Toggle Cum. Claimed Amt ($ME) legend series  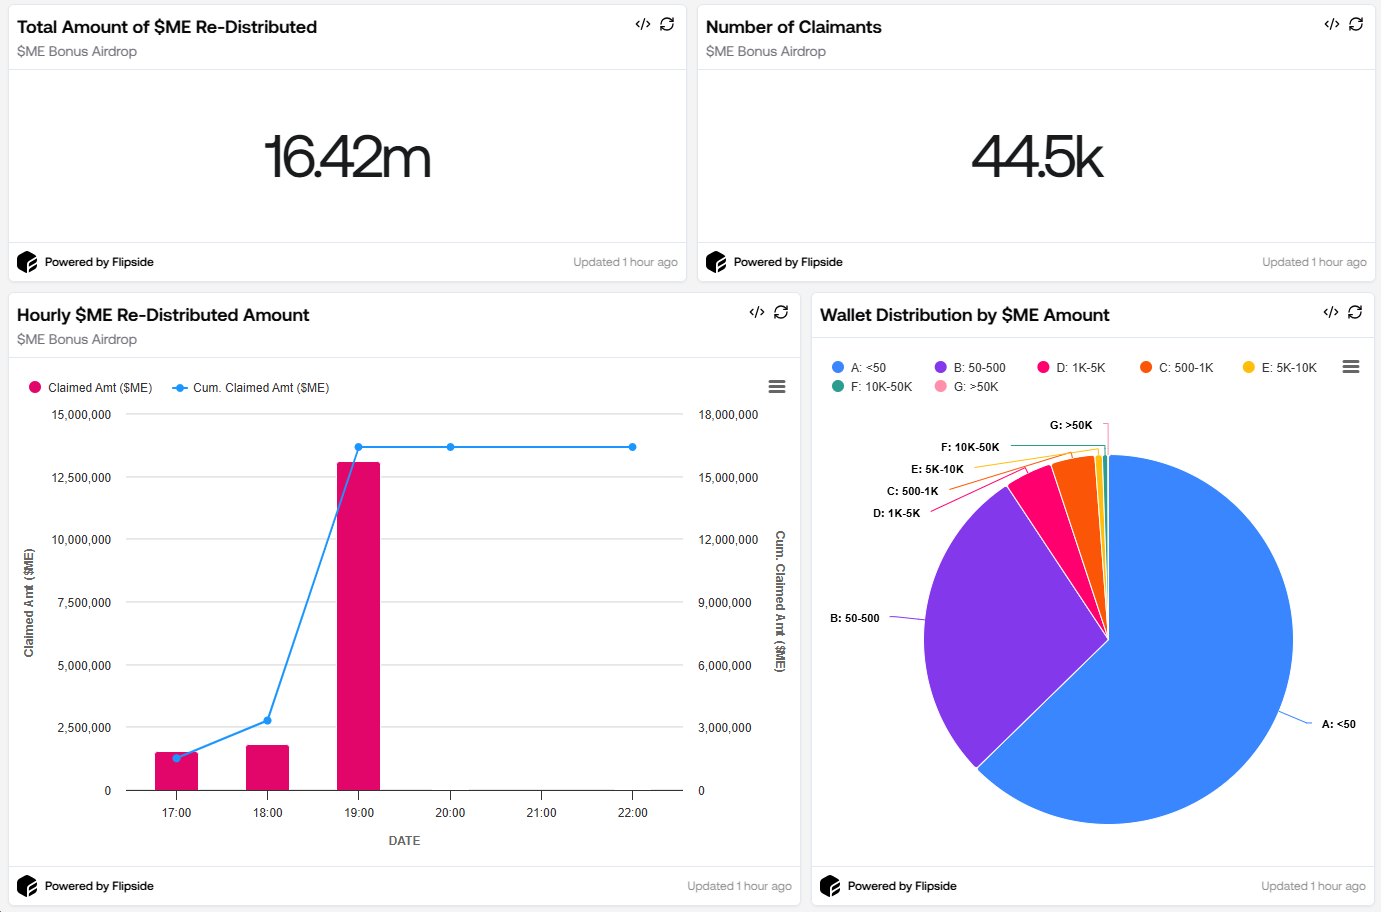coord(251,388)
